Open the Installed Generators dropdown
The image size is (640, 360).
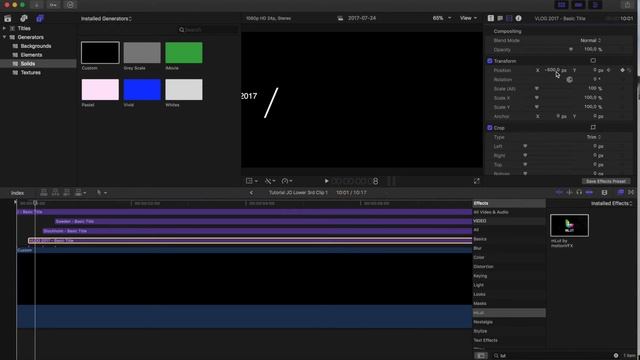[x=106, y=19]
